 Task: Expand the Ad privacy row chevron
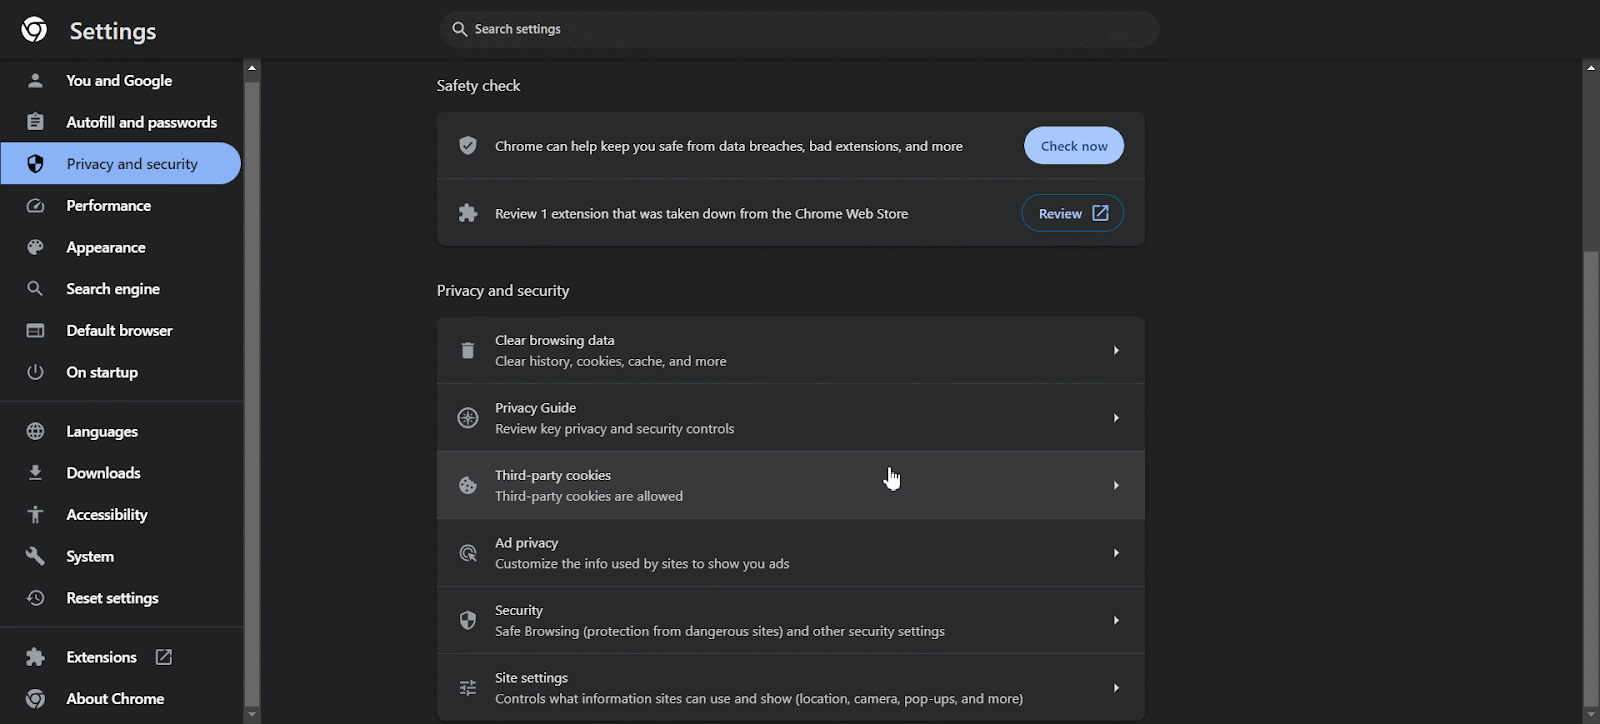coord(1115,552)
